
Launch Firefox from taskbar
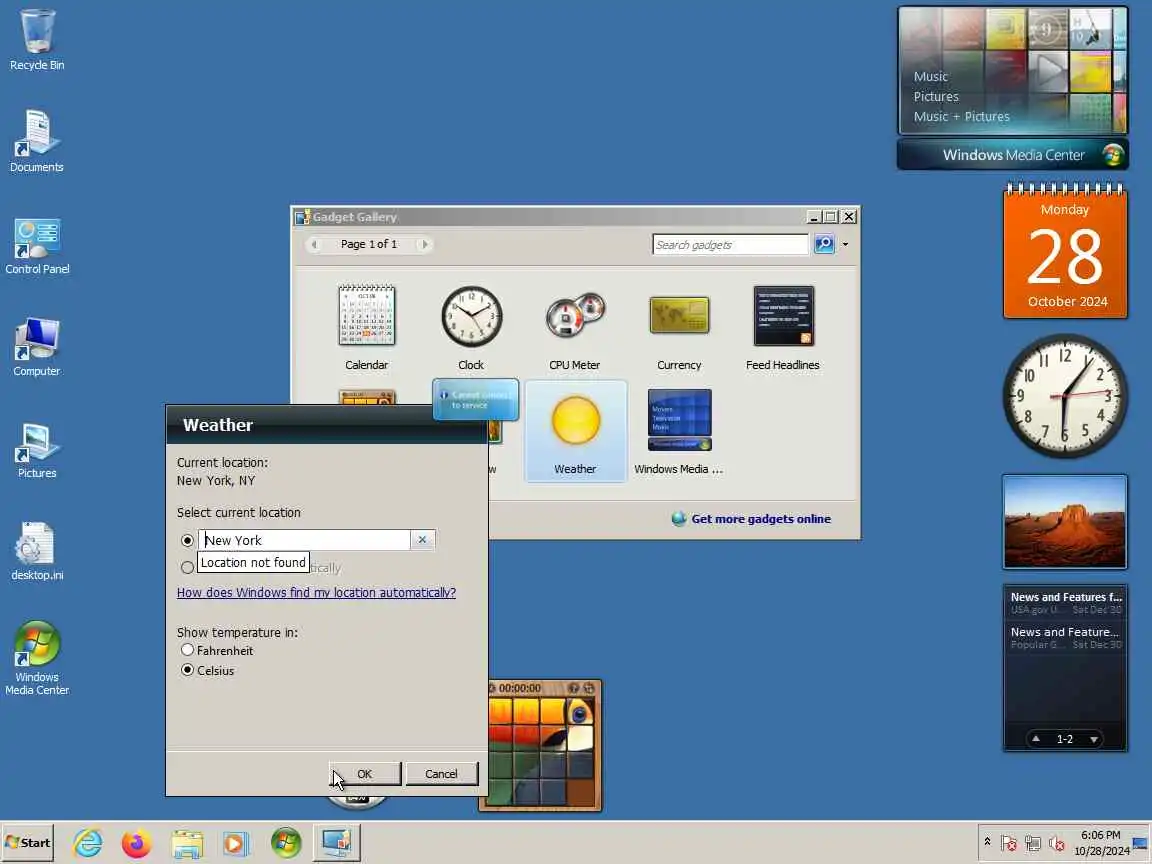pos(137,843)
